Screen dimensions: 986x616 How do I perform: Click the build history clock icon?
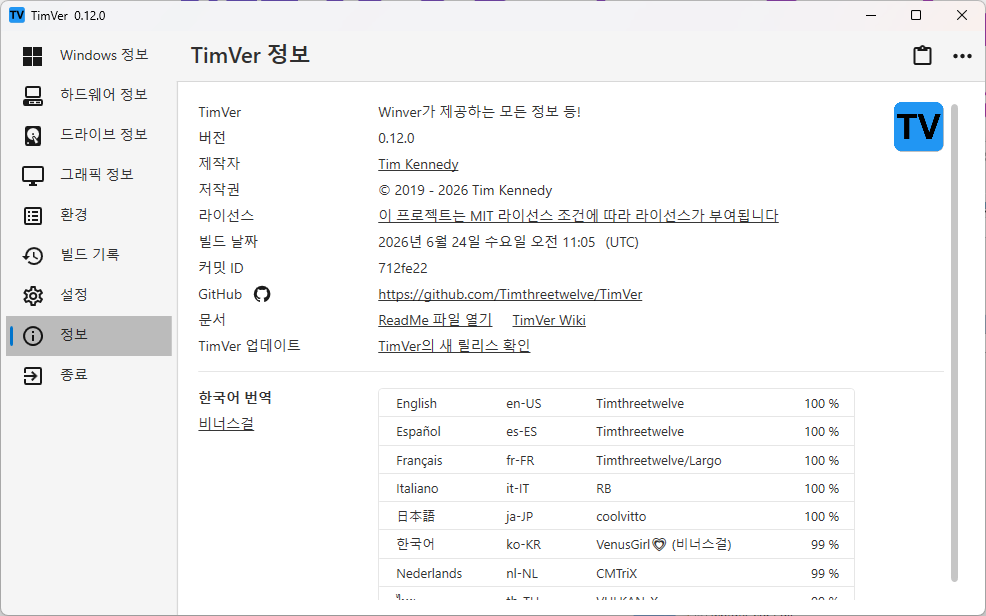33,255
